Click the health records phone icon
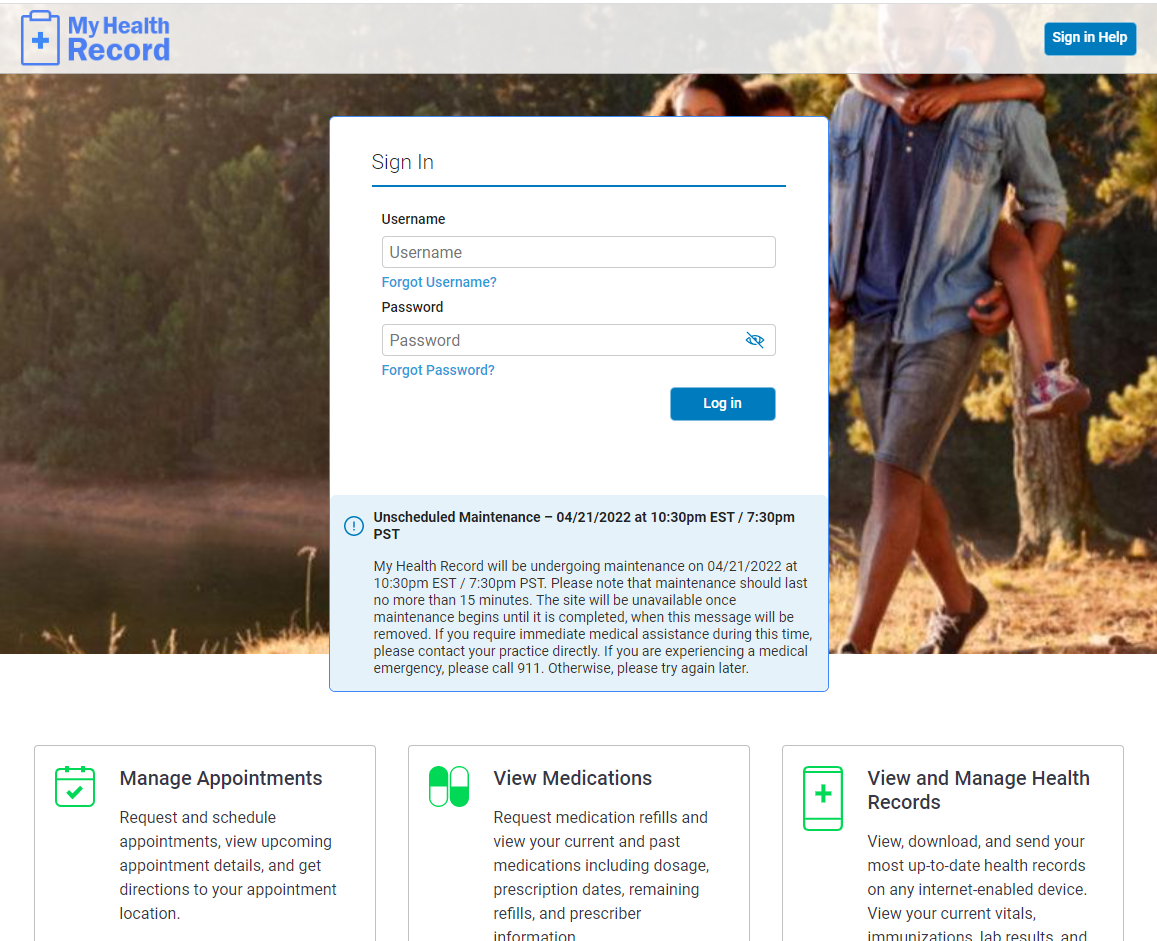The width and height of the screenshot is (1157, 941). [x=823, y=798]
